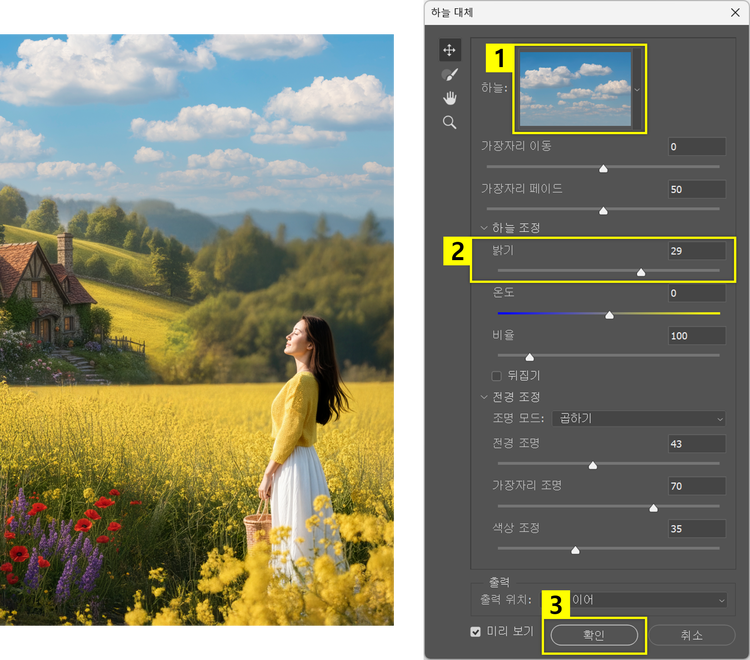Select the Hand tool icon
This screenshot has width=750, height=660.
449,98
